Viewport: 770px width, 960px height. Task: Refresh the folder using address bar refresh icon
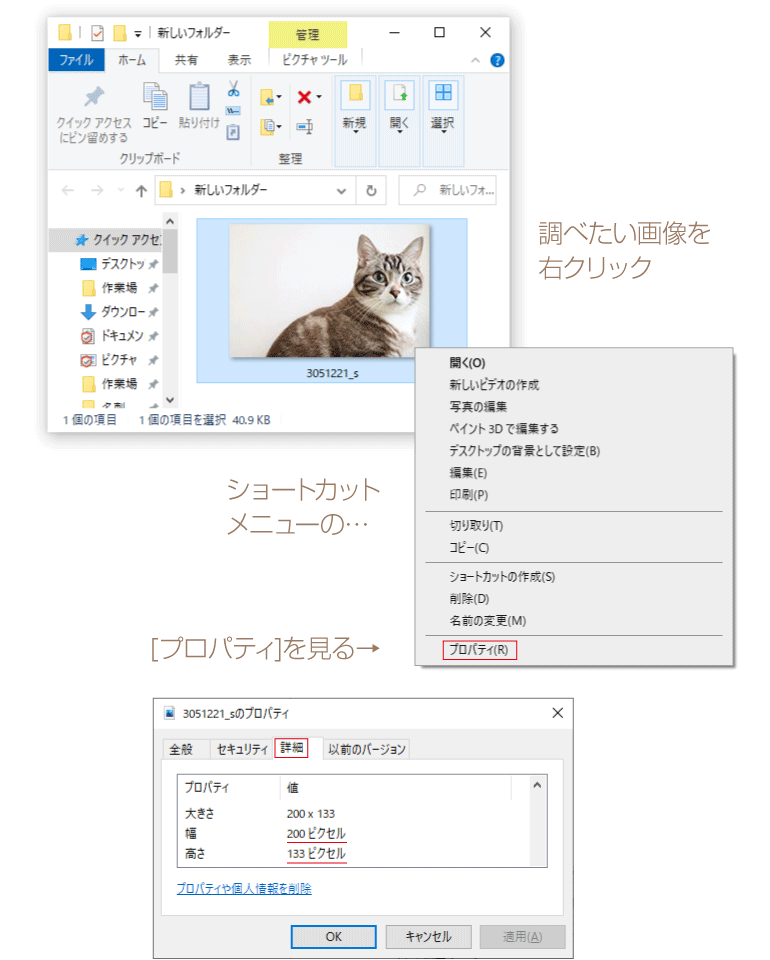coord(371,190)
